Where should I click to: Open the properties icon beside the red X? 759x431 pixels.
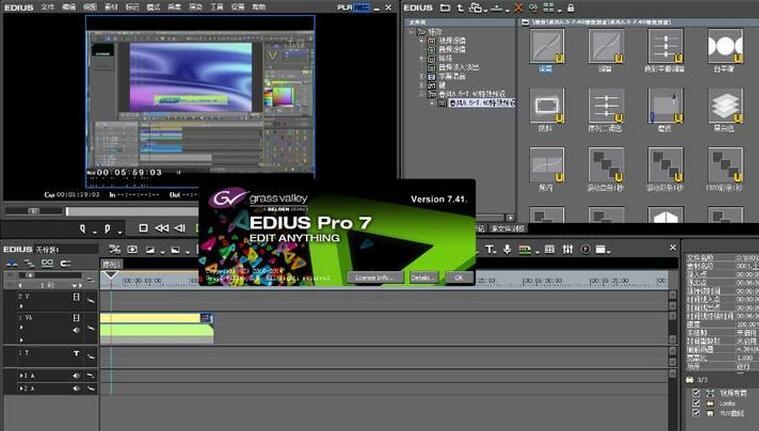click(533, 8)
